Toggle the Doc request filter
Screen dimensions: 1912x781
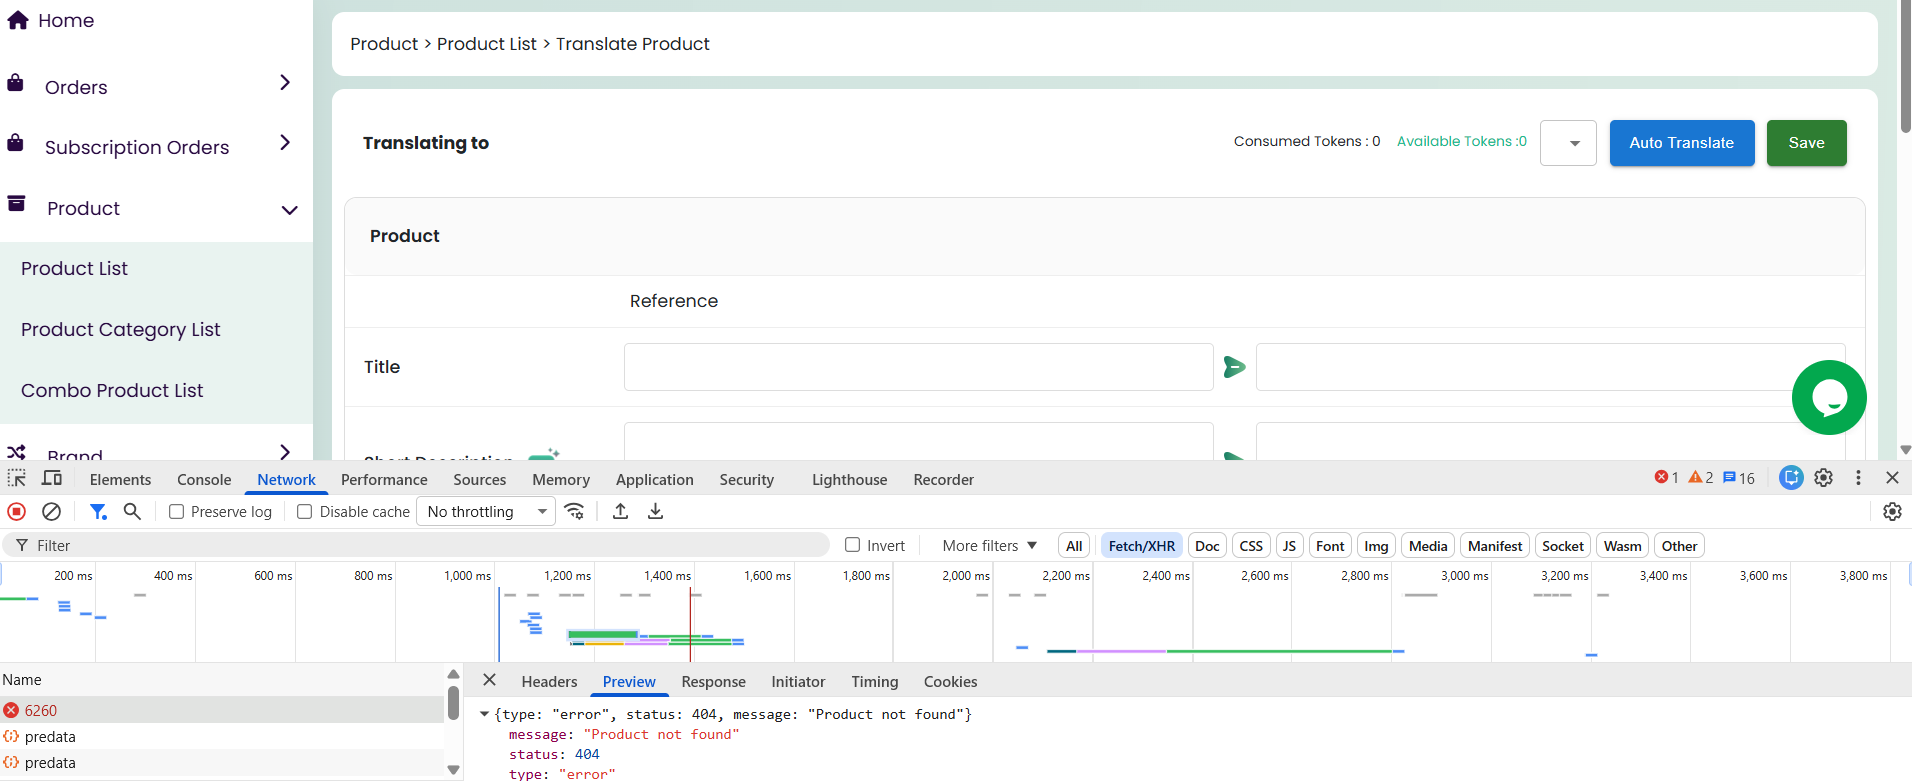tap(1207, 546)
